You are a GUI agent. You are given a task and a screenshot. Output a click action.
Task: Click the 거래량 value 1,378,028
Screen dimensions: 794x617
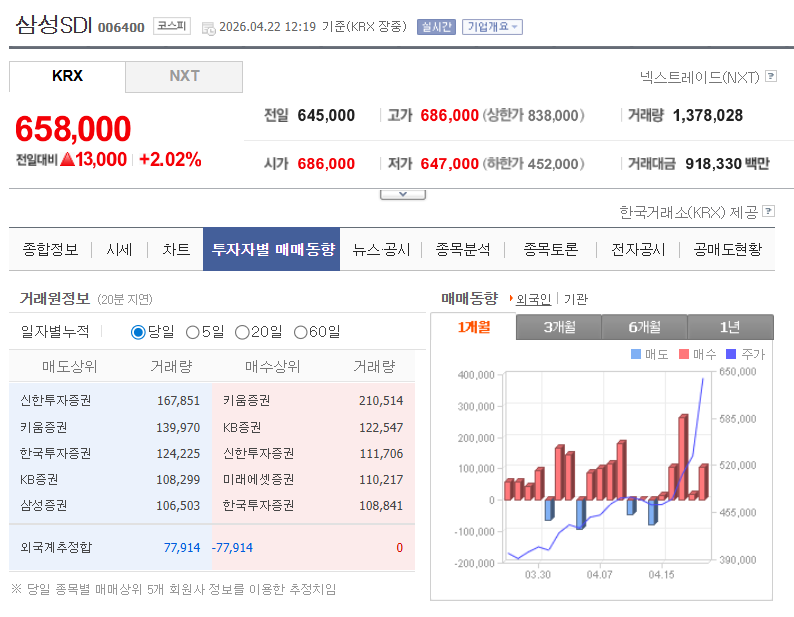click(707, 115)
